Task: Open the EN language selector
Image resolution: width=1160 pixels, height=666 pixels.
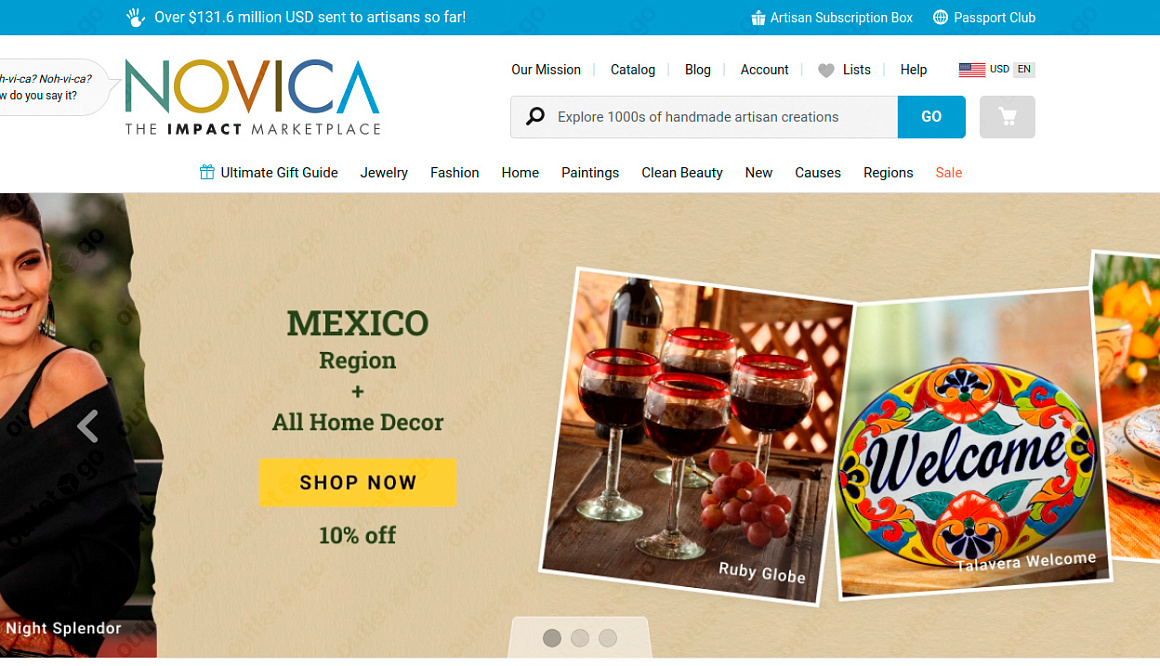Action: (x=1024, y=69)
